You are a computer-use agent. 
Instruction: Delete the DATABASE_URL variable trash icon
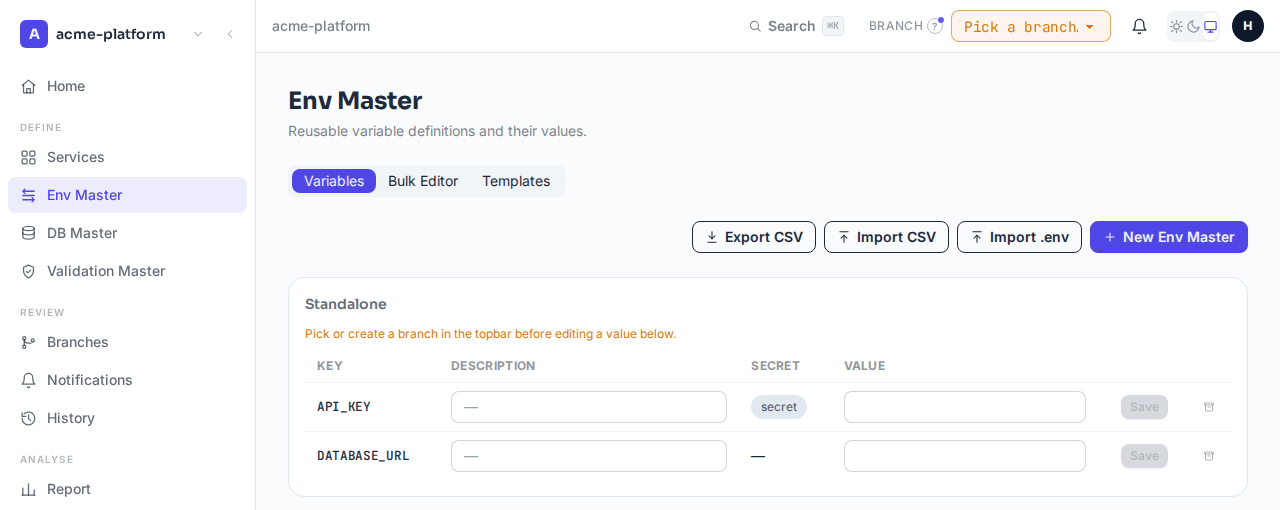click(x=1209, y=456)
